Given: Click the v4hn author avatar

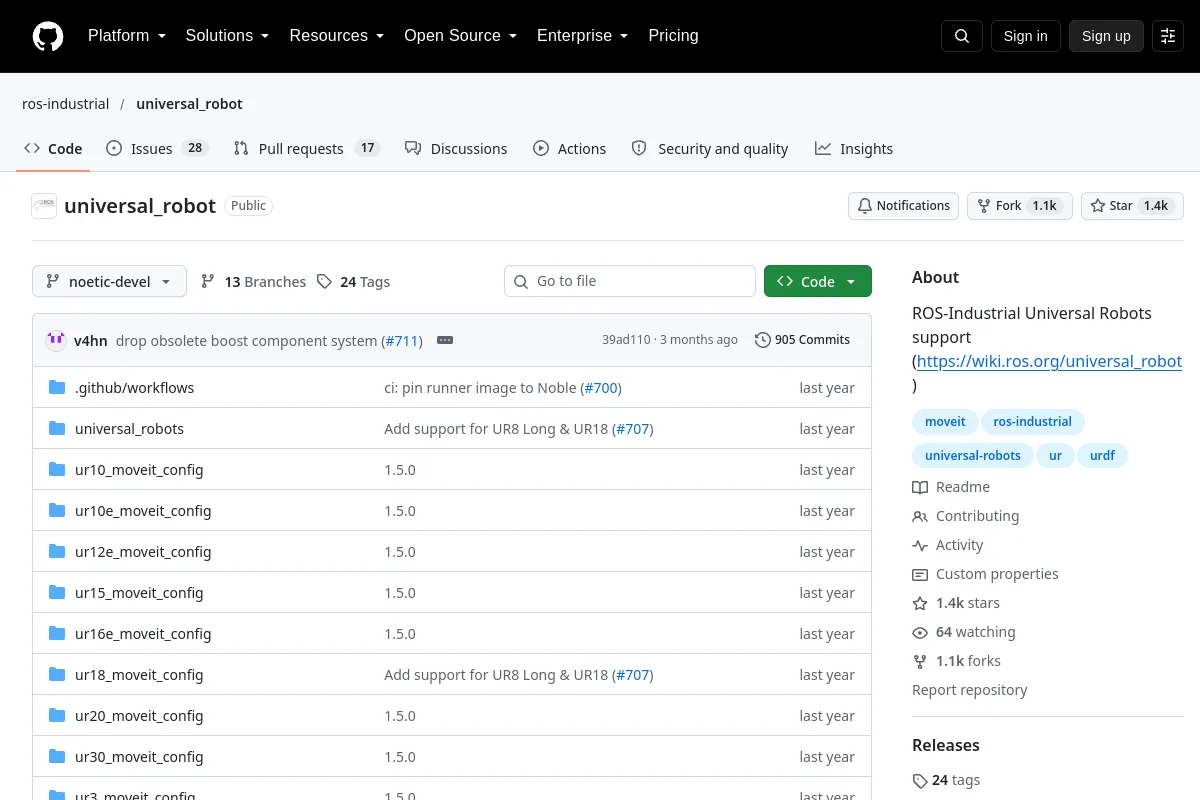Looking at the screenshot, I should pyautogui.click(x=56, y=340).
